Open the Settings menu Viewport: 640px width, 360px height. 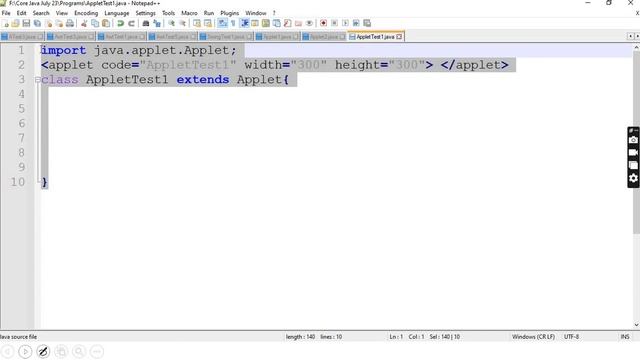click(145, 13)
